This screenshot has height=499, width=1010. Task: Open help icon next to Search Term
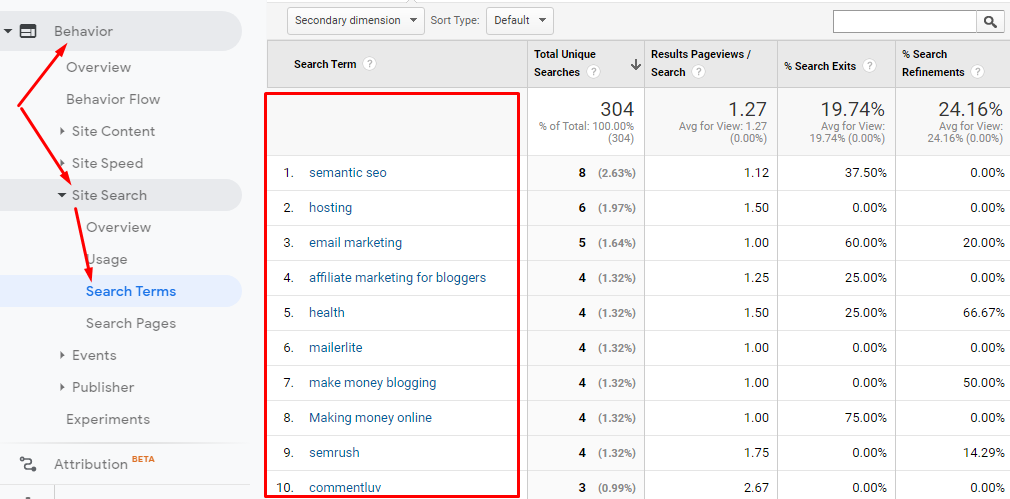tap(369, 64)
